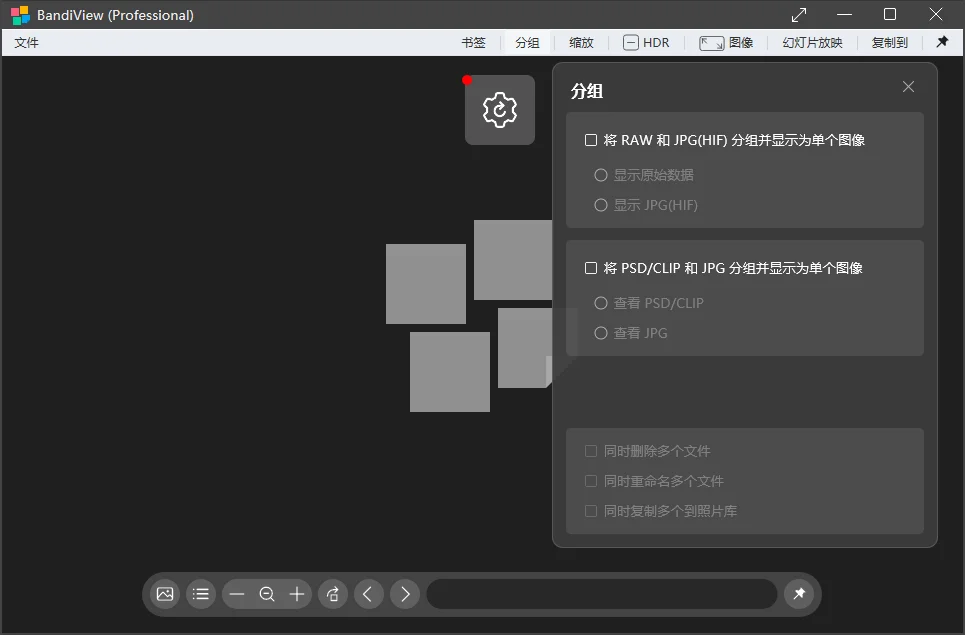Screen dimensions: 965x635
Task: Open the 缩放 menu
Action: 581,42
